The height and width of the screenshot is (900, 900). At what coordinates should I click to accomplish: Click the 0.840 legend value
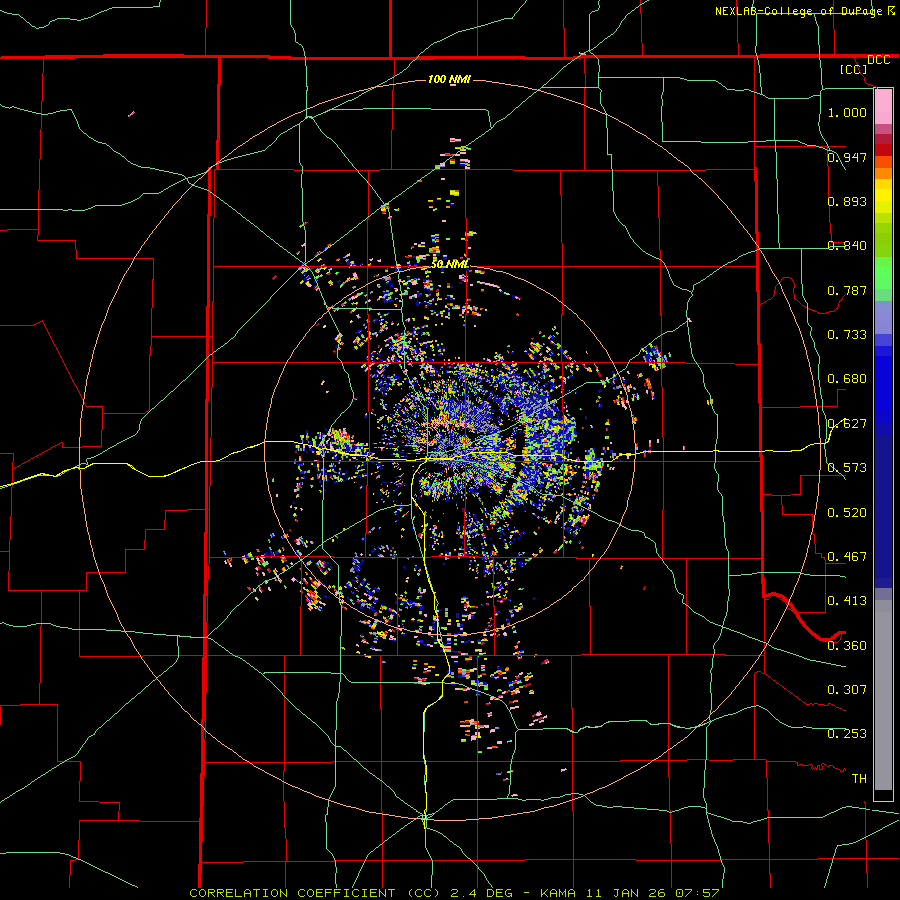tap(847, 246)
